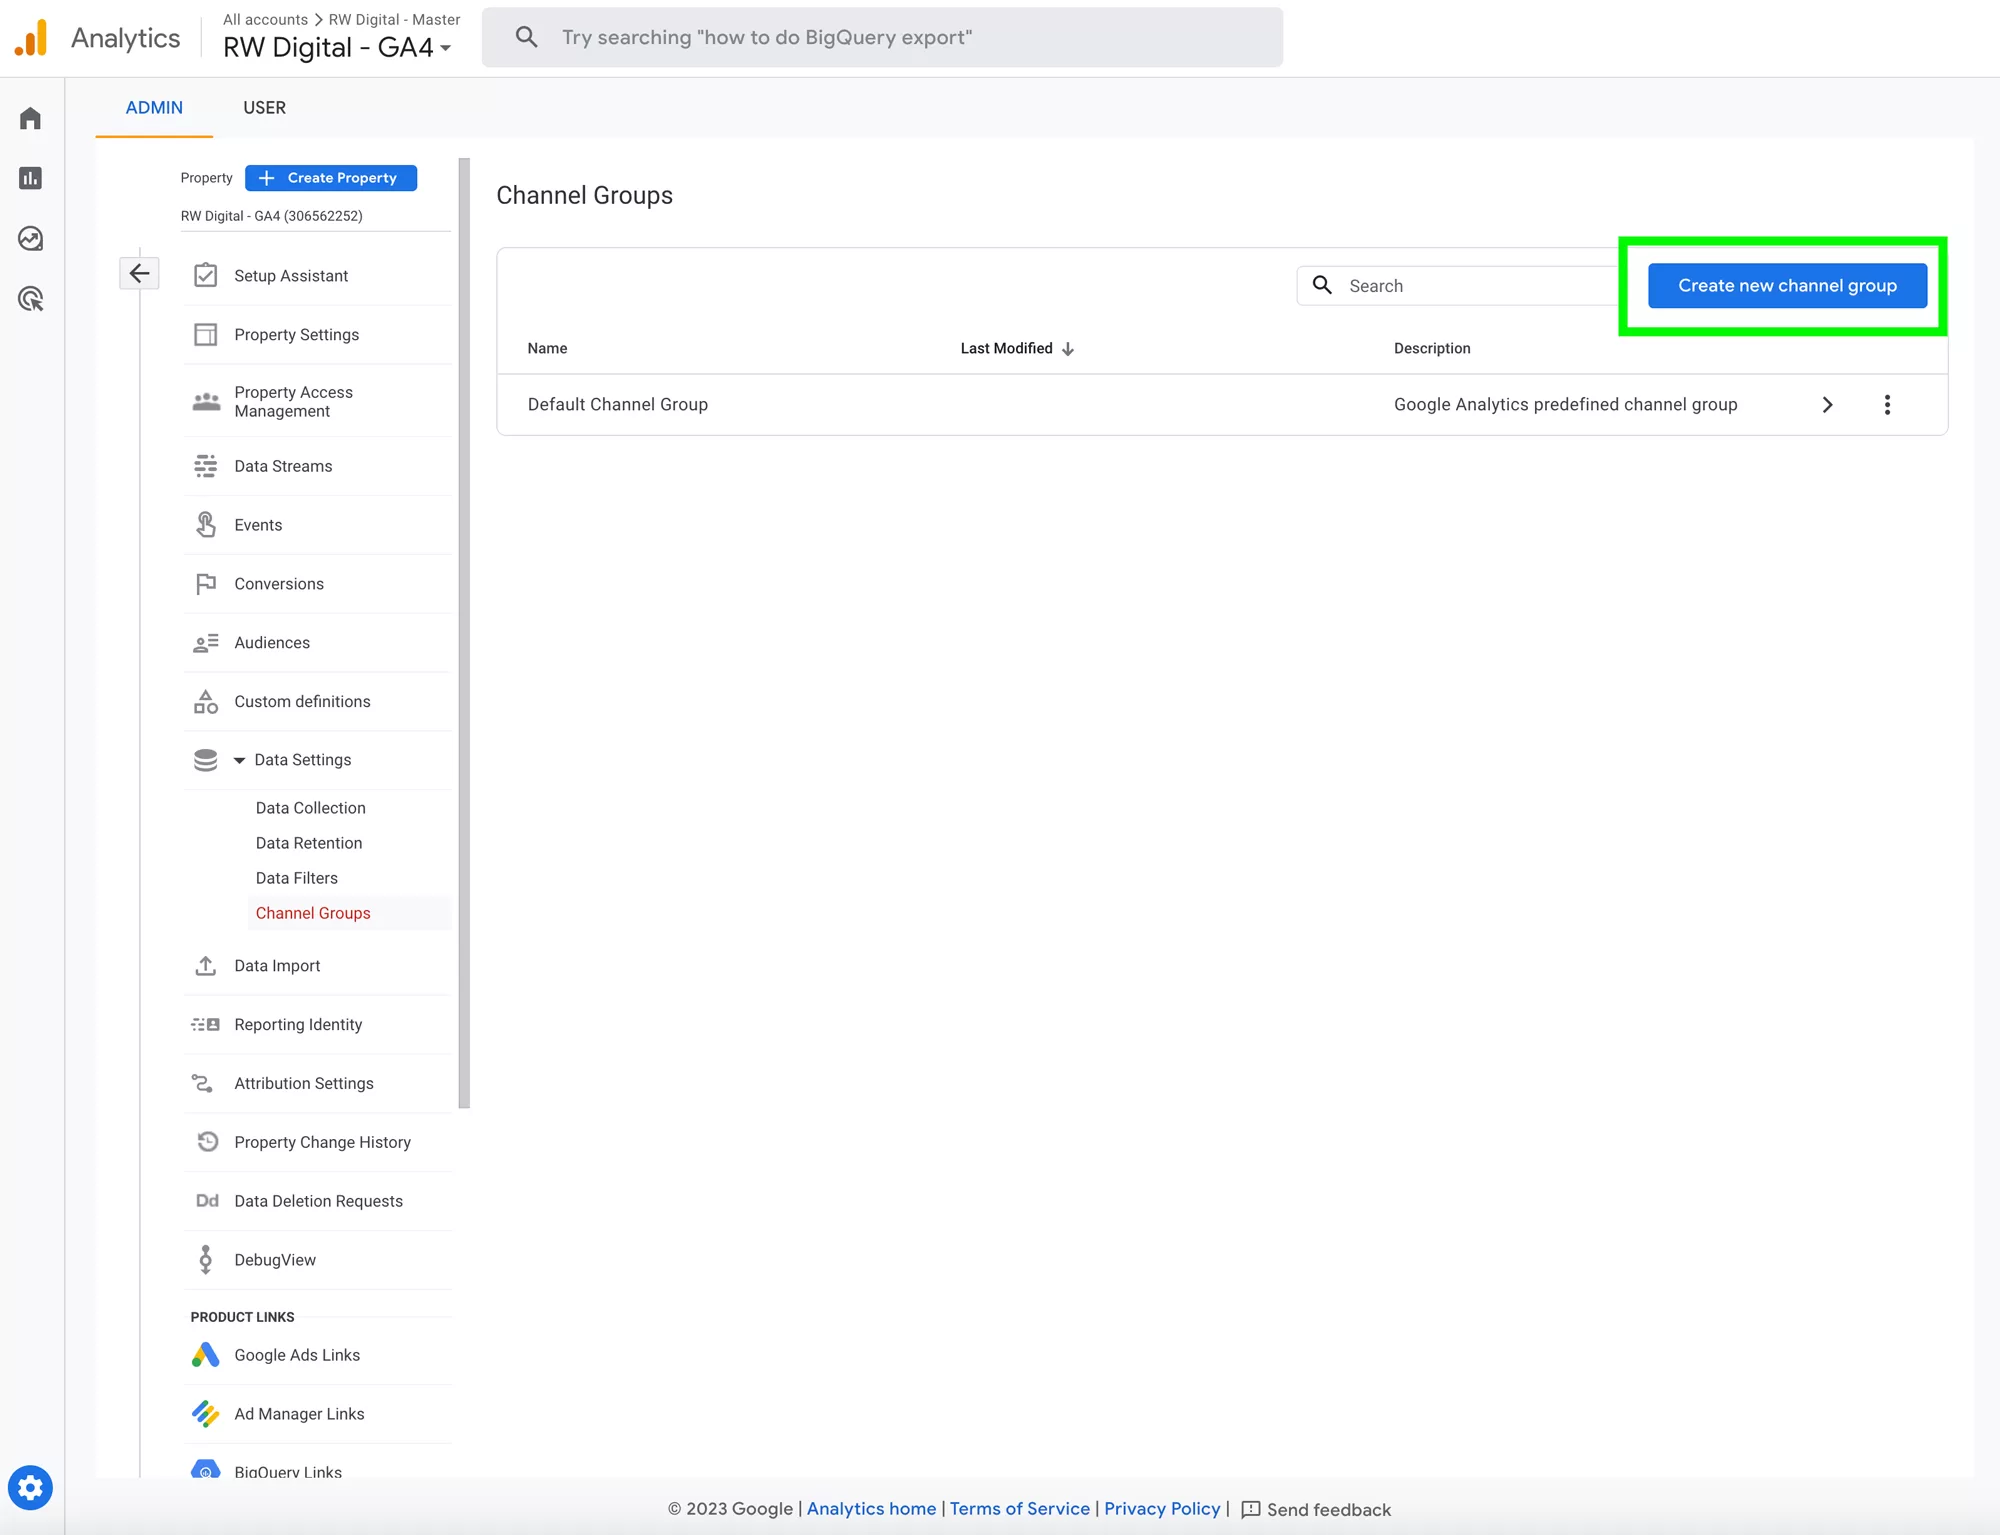Click the Custom definitions icon
Screen dimensions: 2000x1535
click(206, 701)
